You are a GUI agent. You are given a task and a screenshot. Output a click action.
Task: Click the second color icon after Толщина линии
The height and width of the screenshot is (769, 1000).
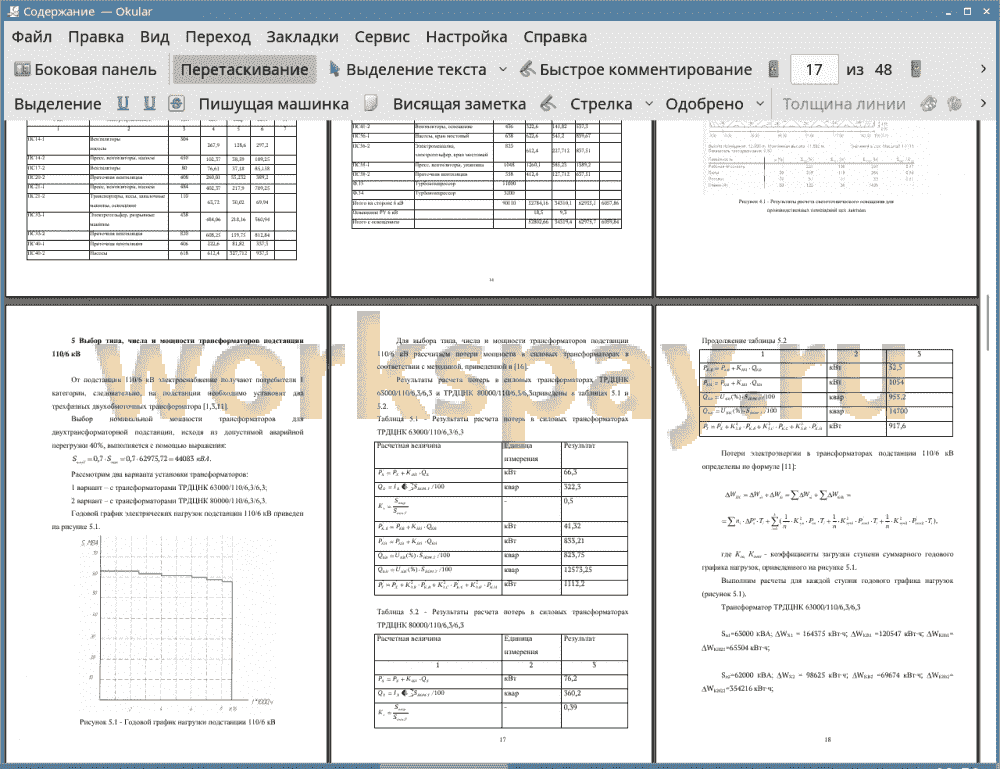coord(954,103)
